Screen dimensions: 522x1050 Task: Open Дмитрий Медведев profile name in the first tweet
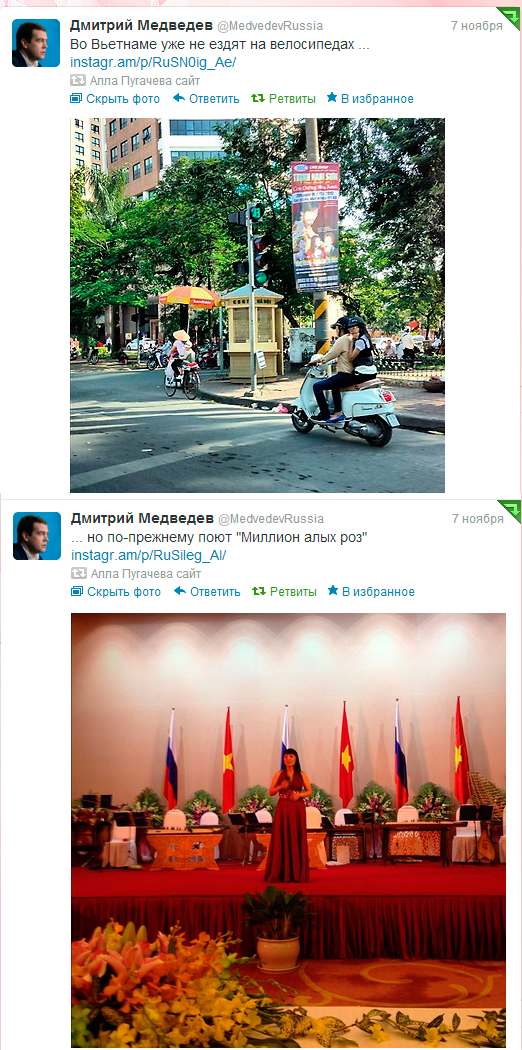click(x=139, y=25)
